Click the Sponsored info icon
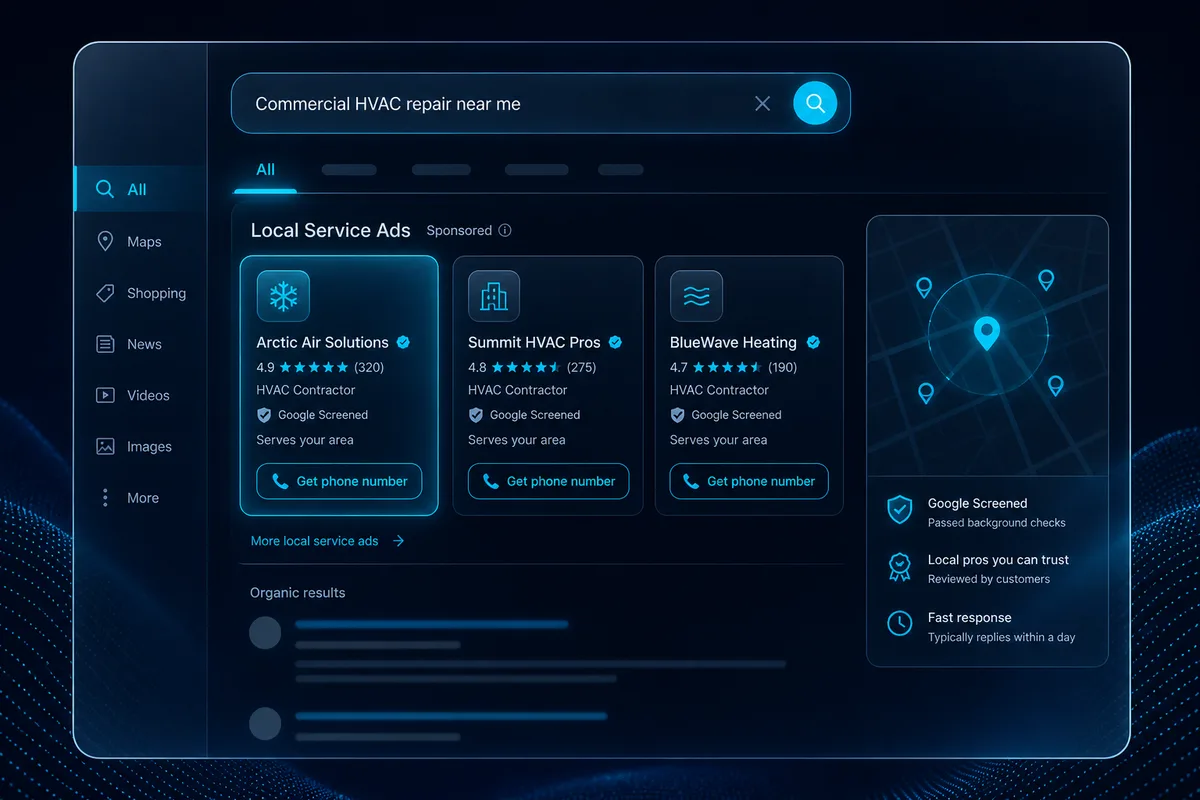Image resolution: width=1200 pixels, height=800 pixels. pyautogui.click(x=505, y=230)
